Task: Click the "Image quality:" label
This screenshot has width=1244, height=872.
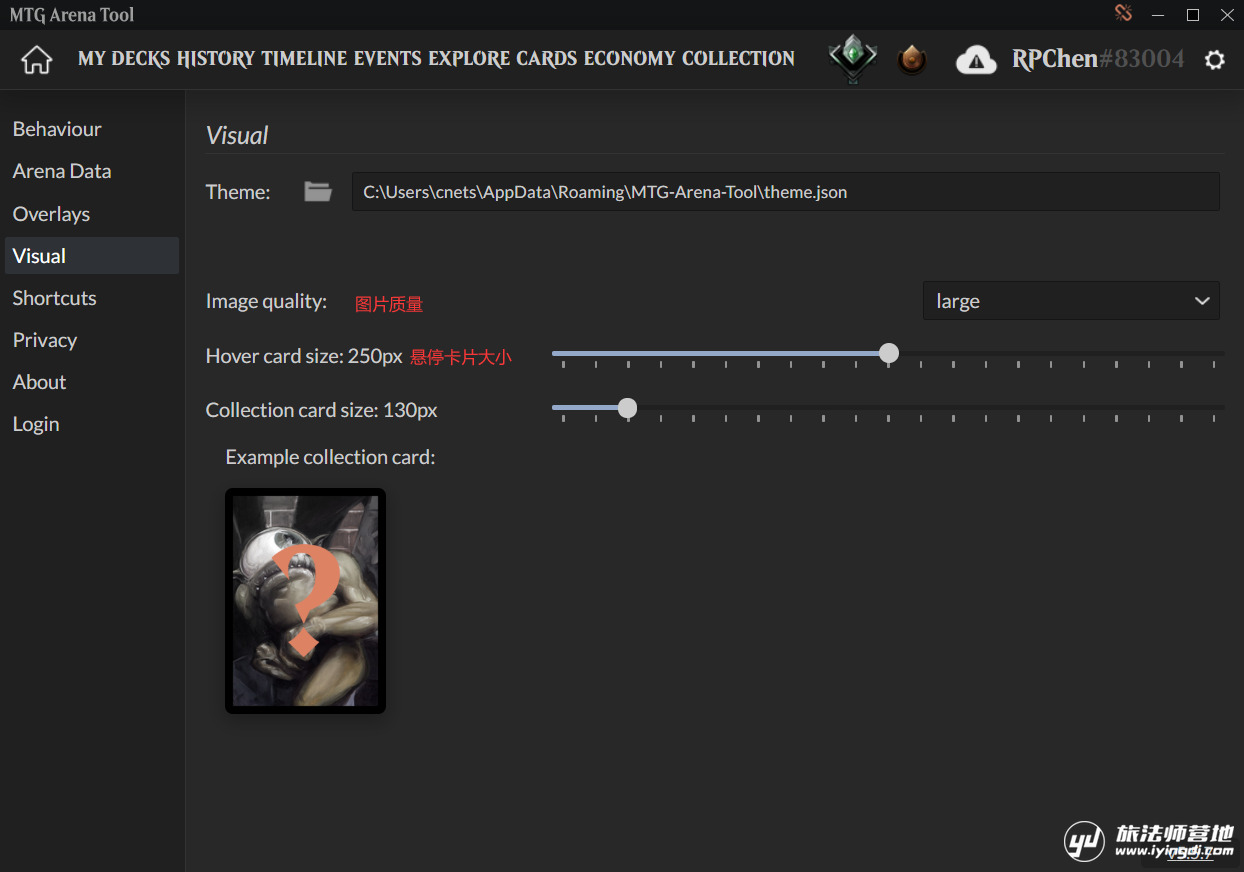Action: tap(266, 301)
